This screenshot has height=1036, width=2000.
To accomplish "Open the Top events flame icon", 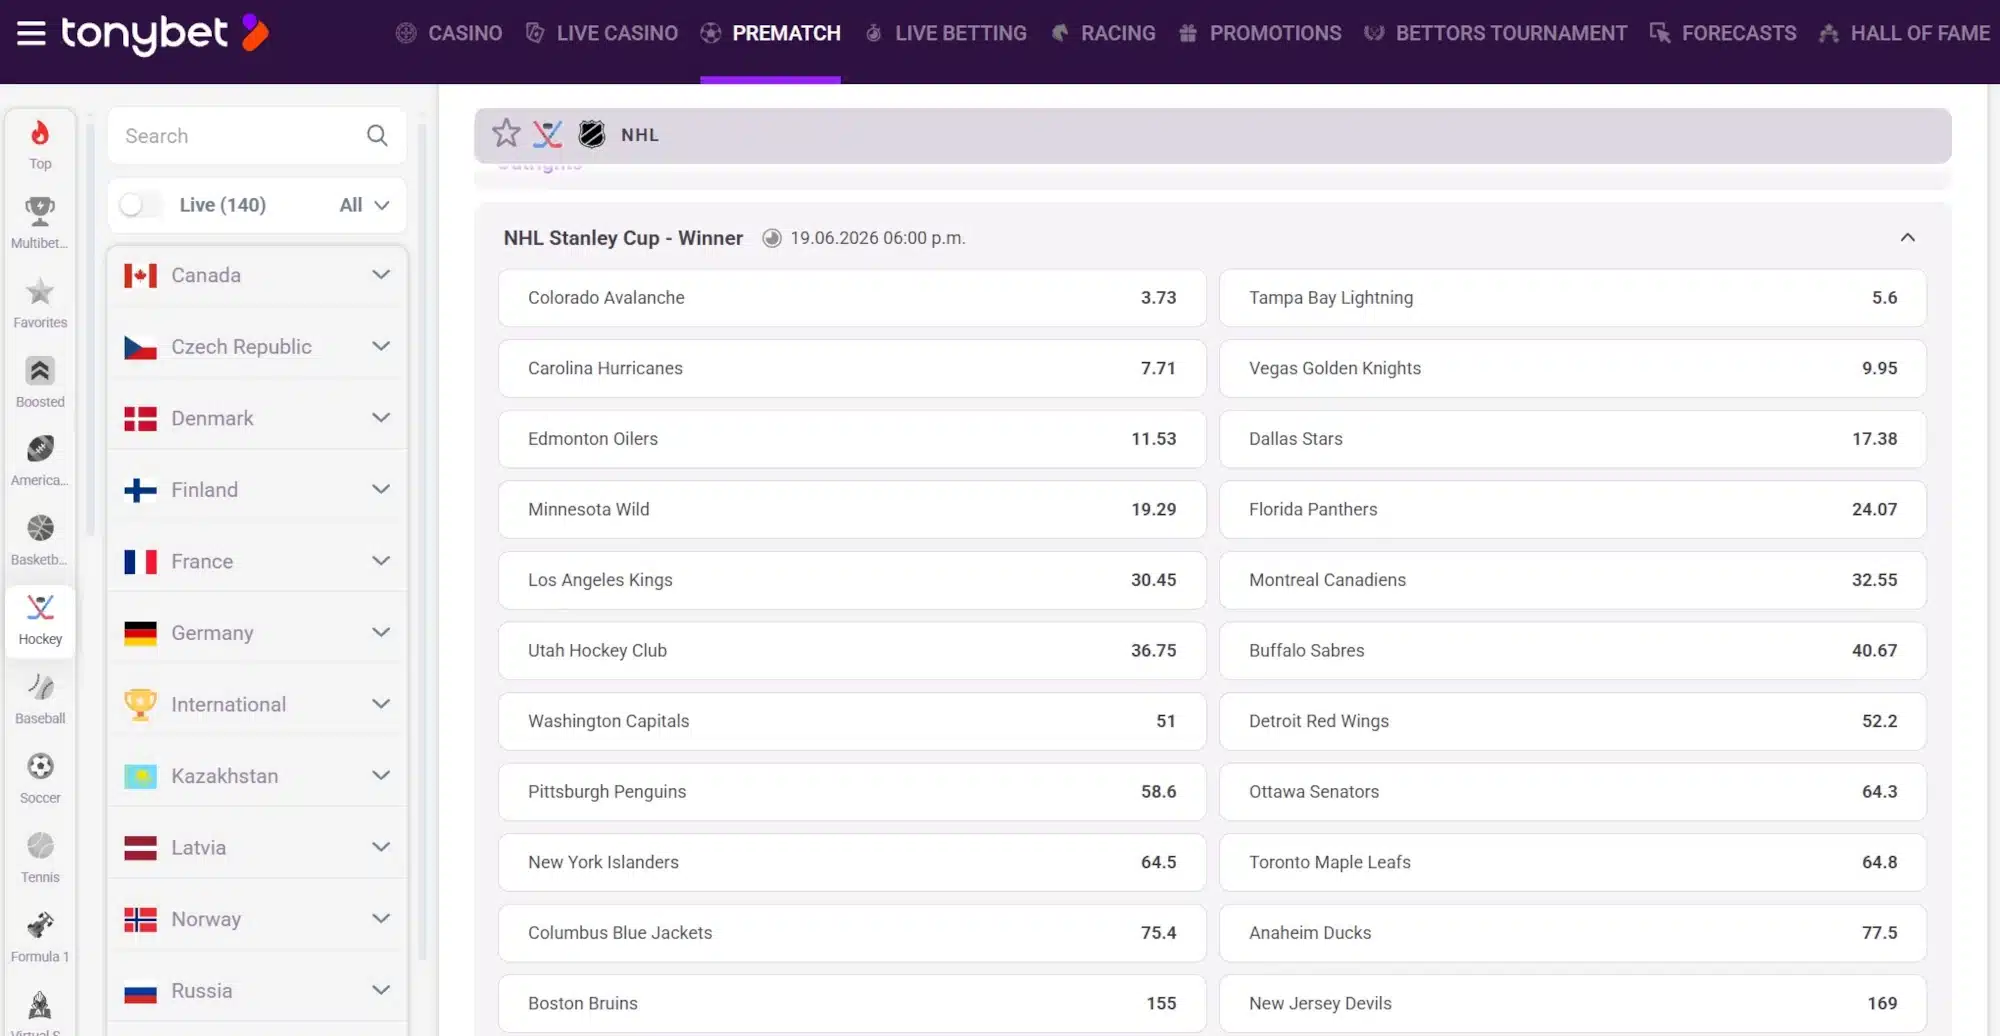I will (39, 138).
